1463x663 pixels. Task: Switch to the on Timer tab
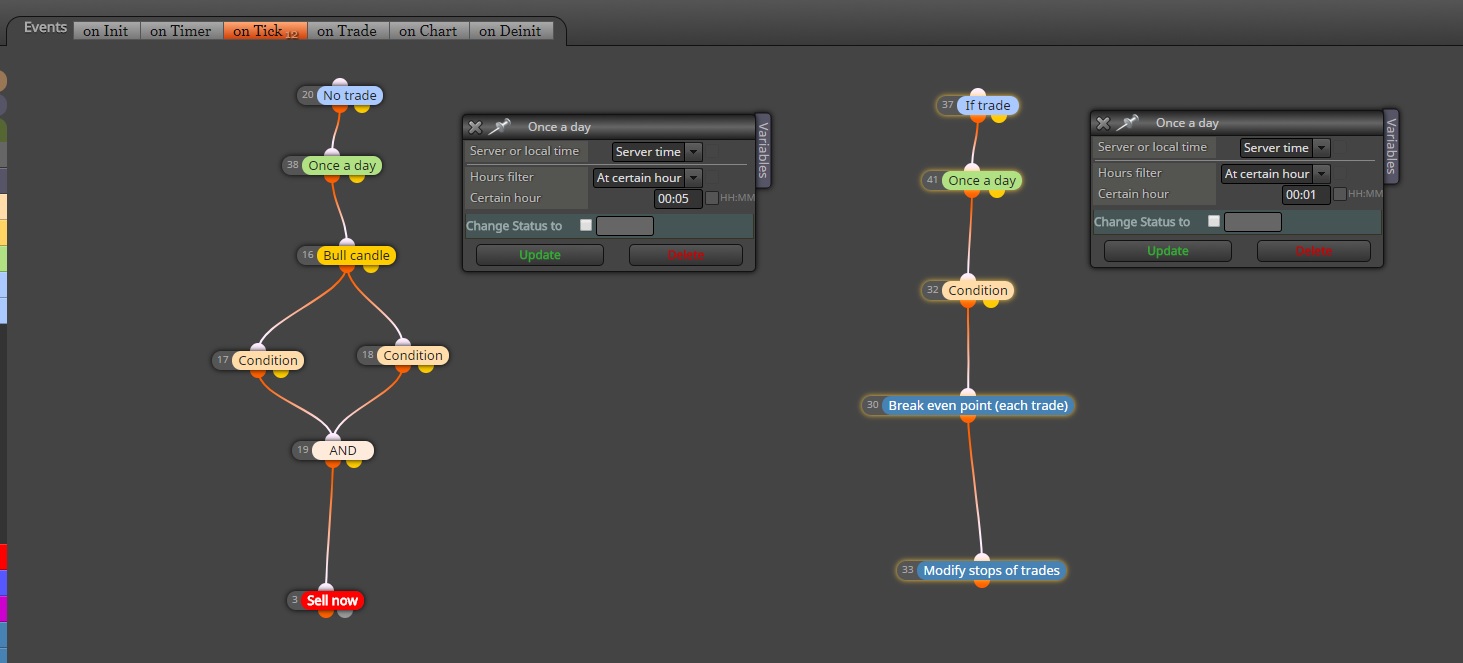180,31
